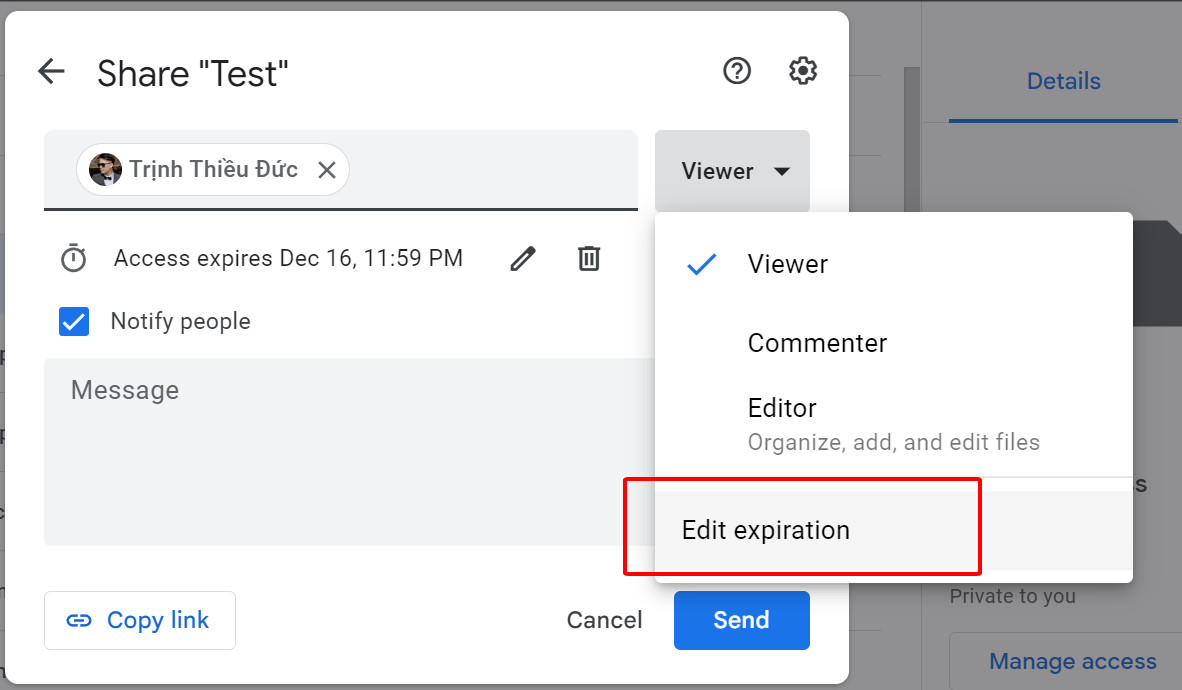Open the Viewer role dropdown

(732, 170)
